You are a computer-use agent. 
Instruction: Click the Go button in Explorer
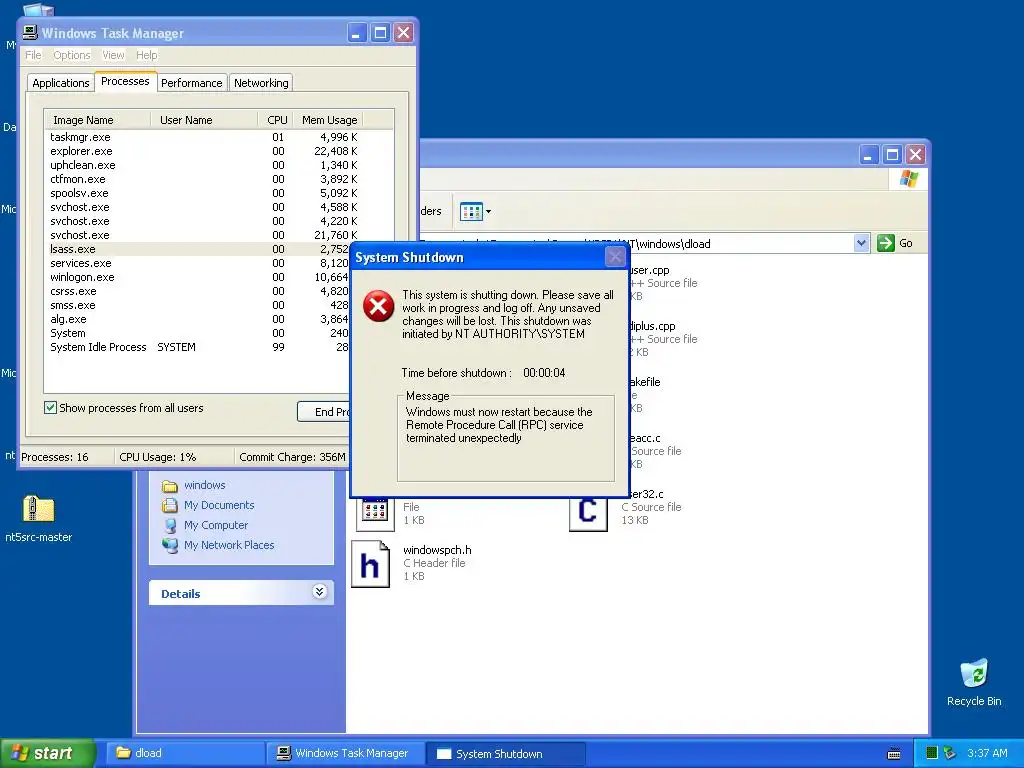tap(895, 243)
